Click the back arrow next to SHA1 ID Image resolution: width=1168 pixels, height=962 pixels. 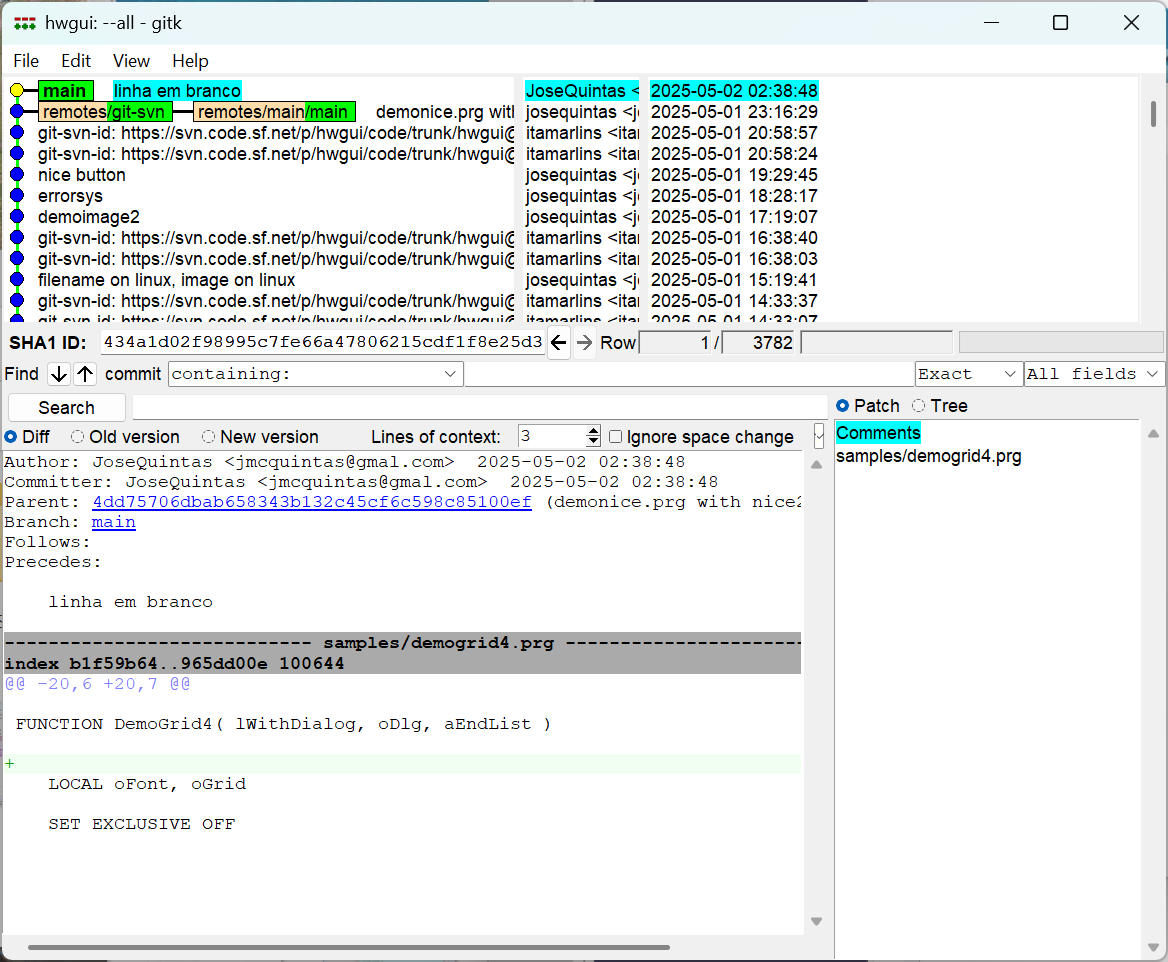click(559, 343)
